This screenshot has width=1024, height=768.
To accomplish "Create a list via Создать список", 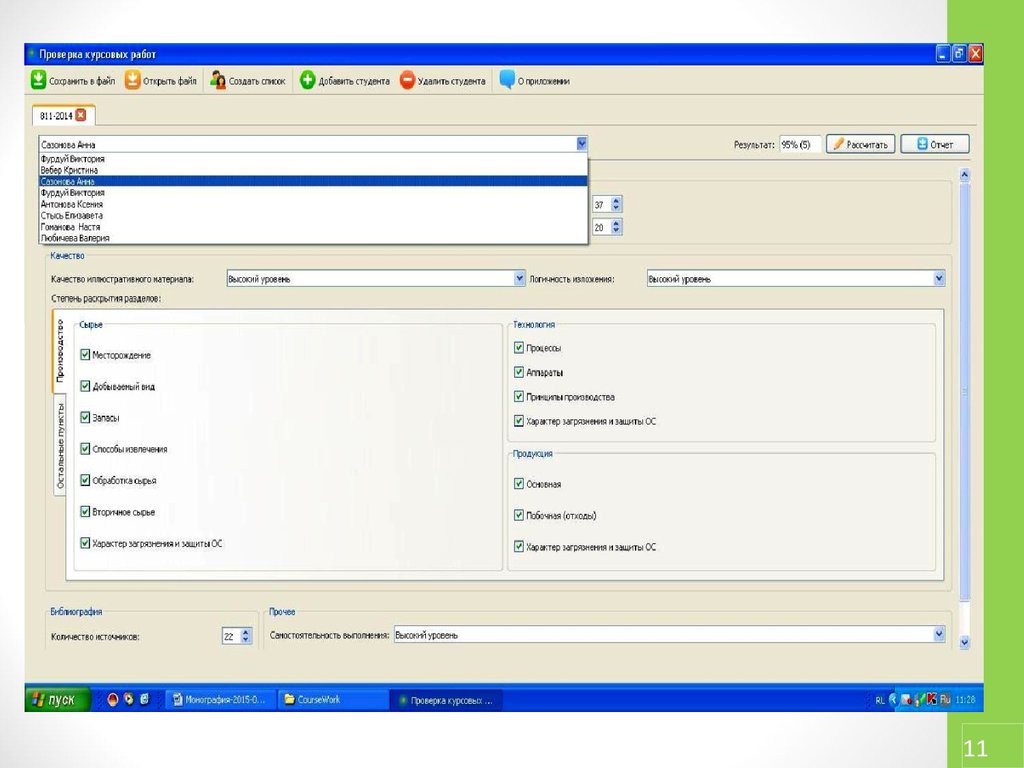I will point(248,80).
